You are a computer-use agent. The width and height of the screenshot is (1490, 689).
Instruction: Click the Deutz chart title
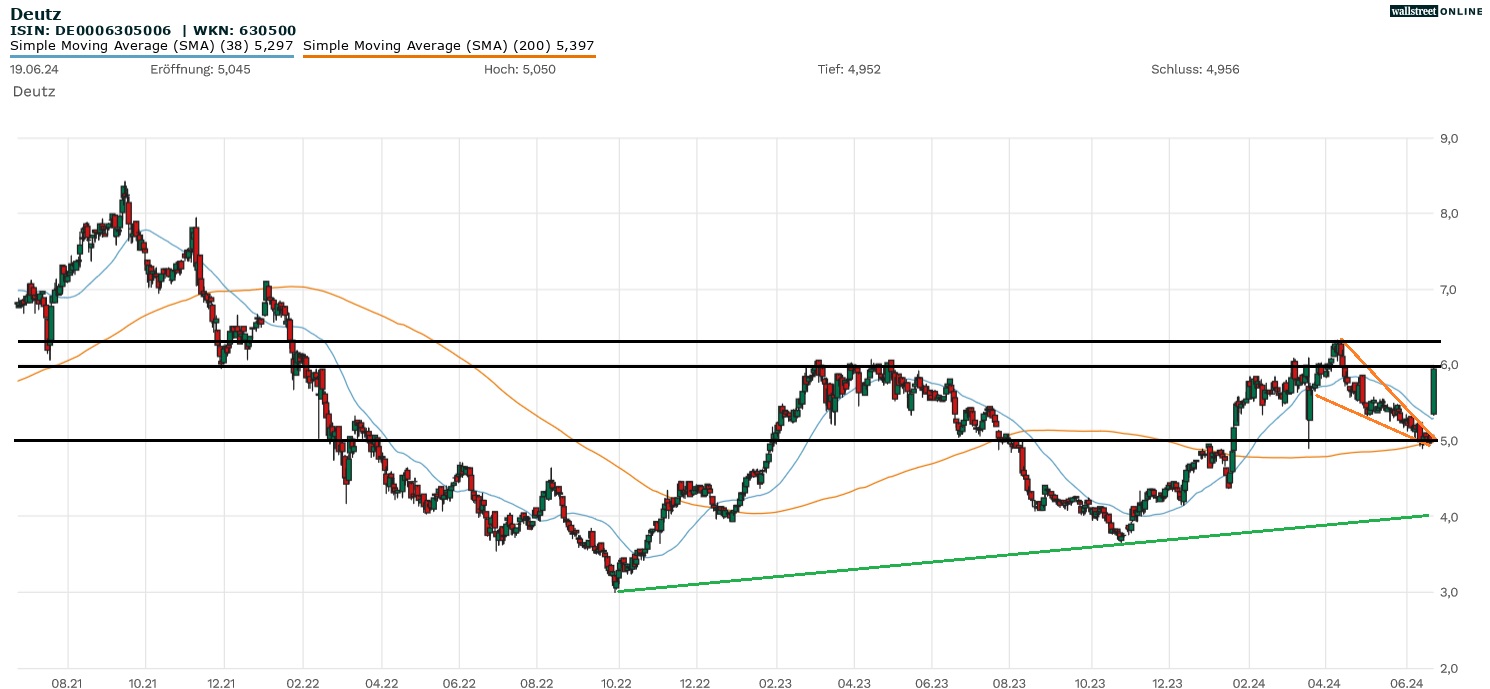point(35,14)
